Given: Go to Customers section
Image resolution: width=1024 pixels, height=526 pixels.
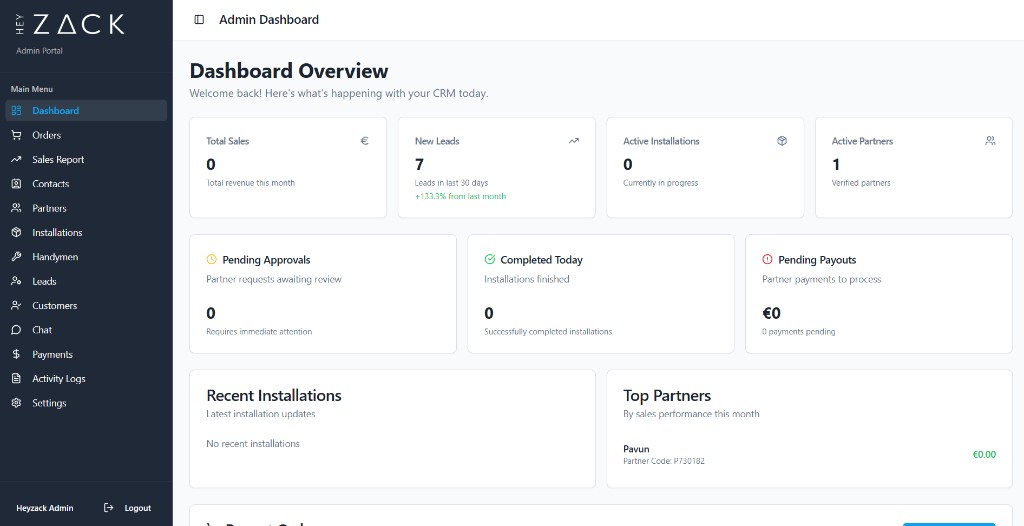Looking at the screenshot, I should coord(86,306).
